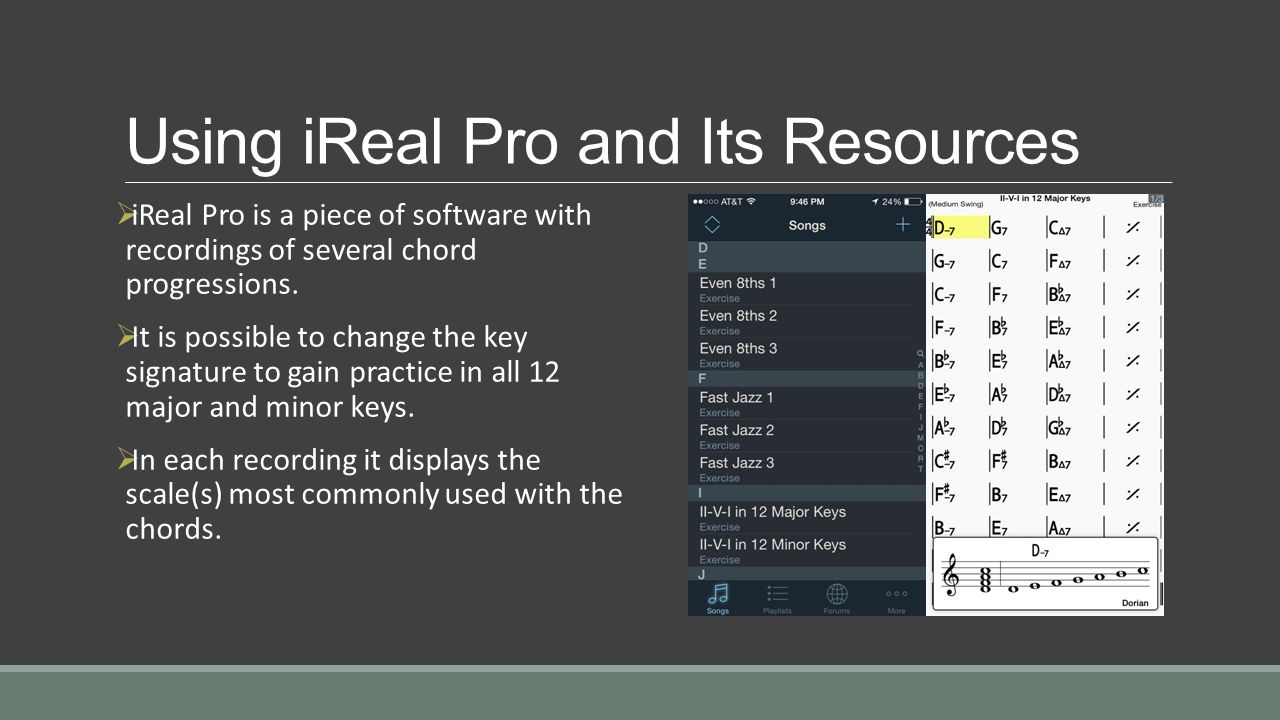
Task: Open the Forums tab
Action: [837, 597]
